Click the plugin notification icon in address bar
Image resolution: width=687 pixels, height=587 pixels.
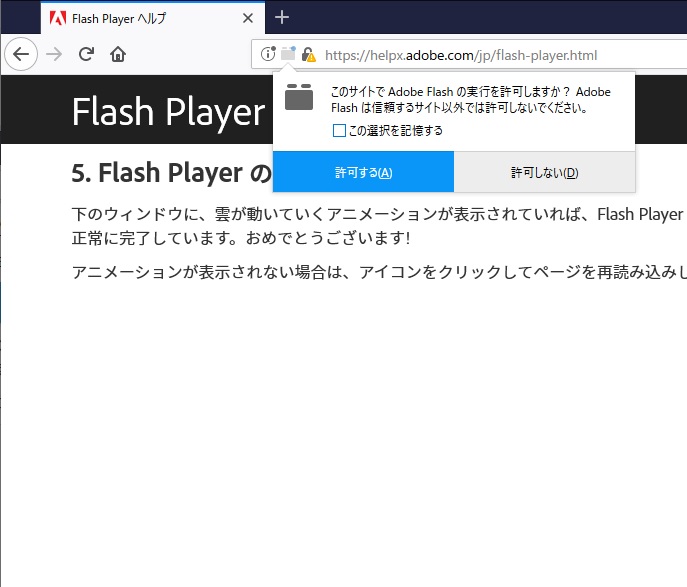tap(288, 55)
